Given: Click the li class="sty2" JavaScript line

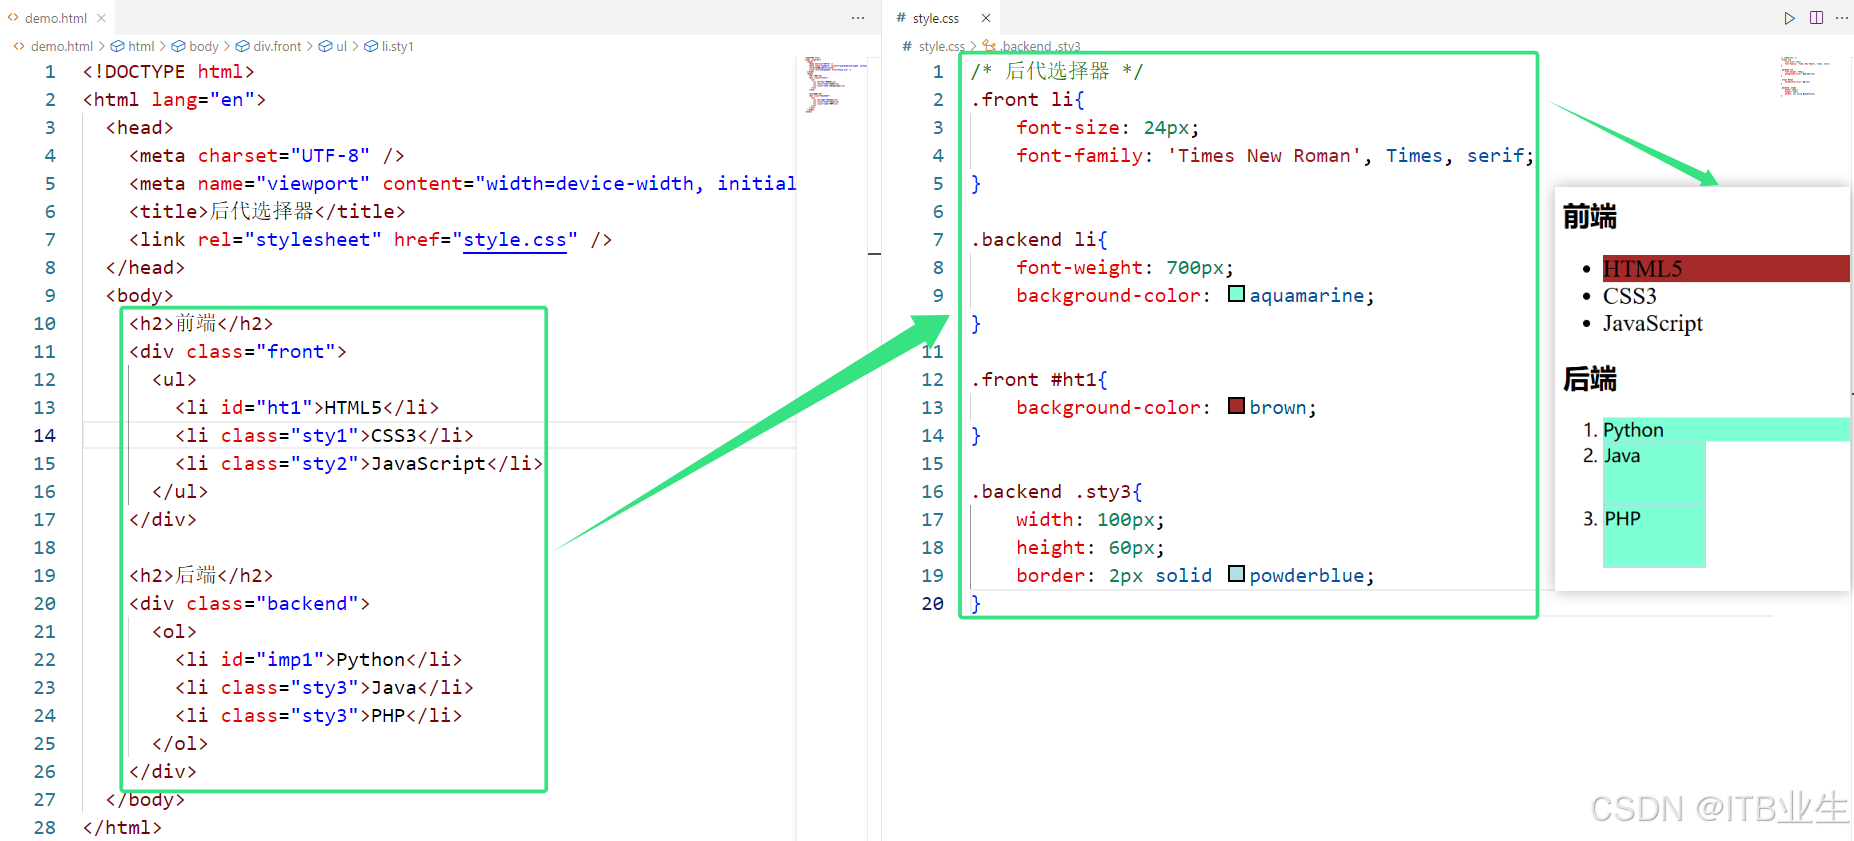Looking at the screenshot, I should coord(359,464).
